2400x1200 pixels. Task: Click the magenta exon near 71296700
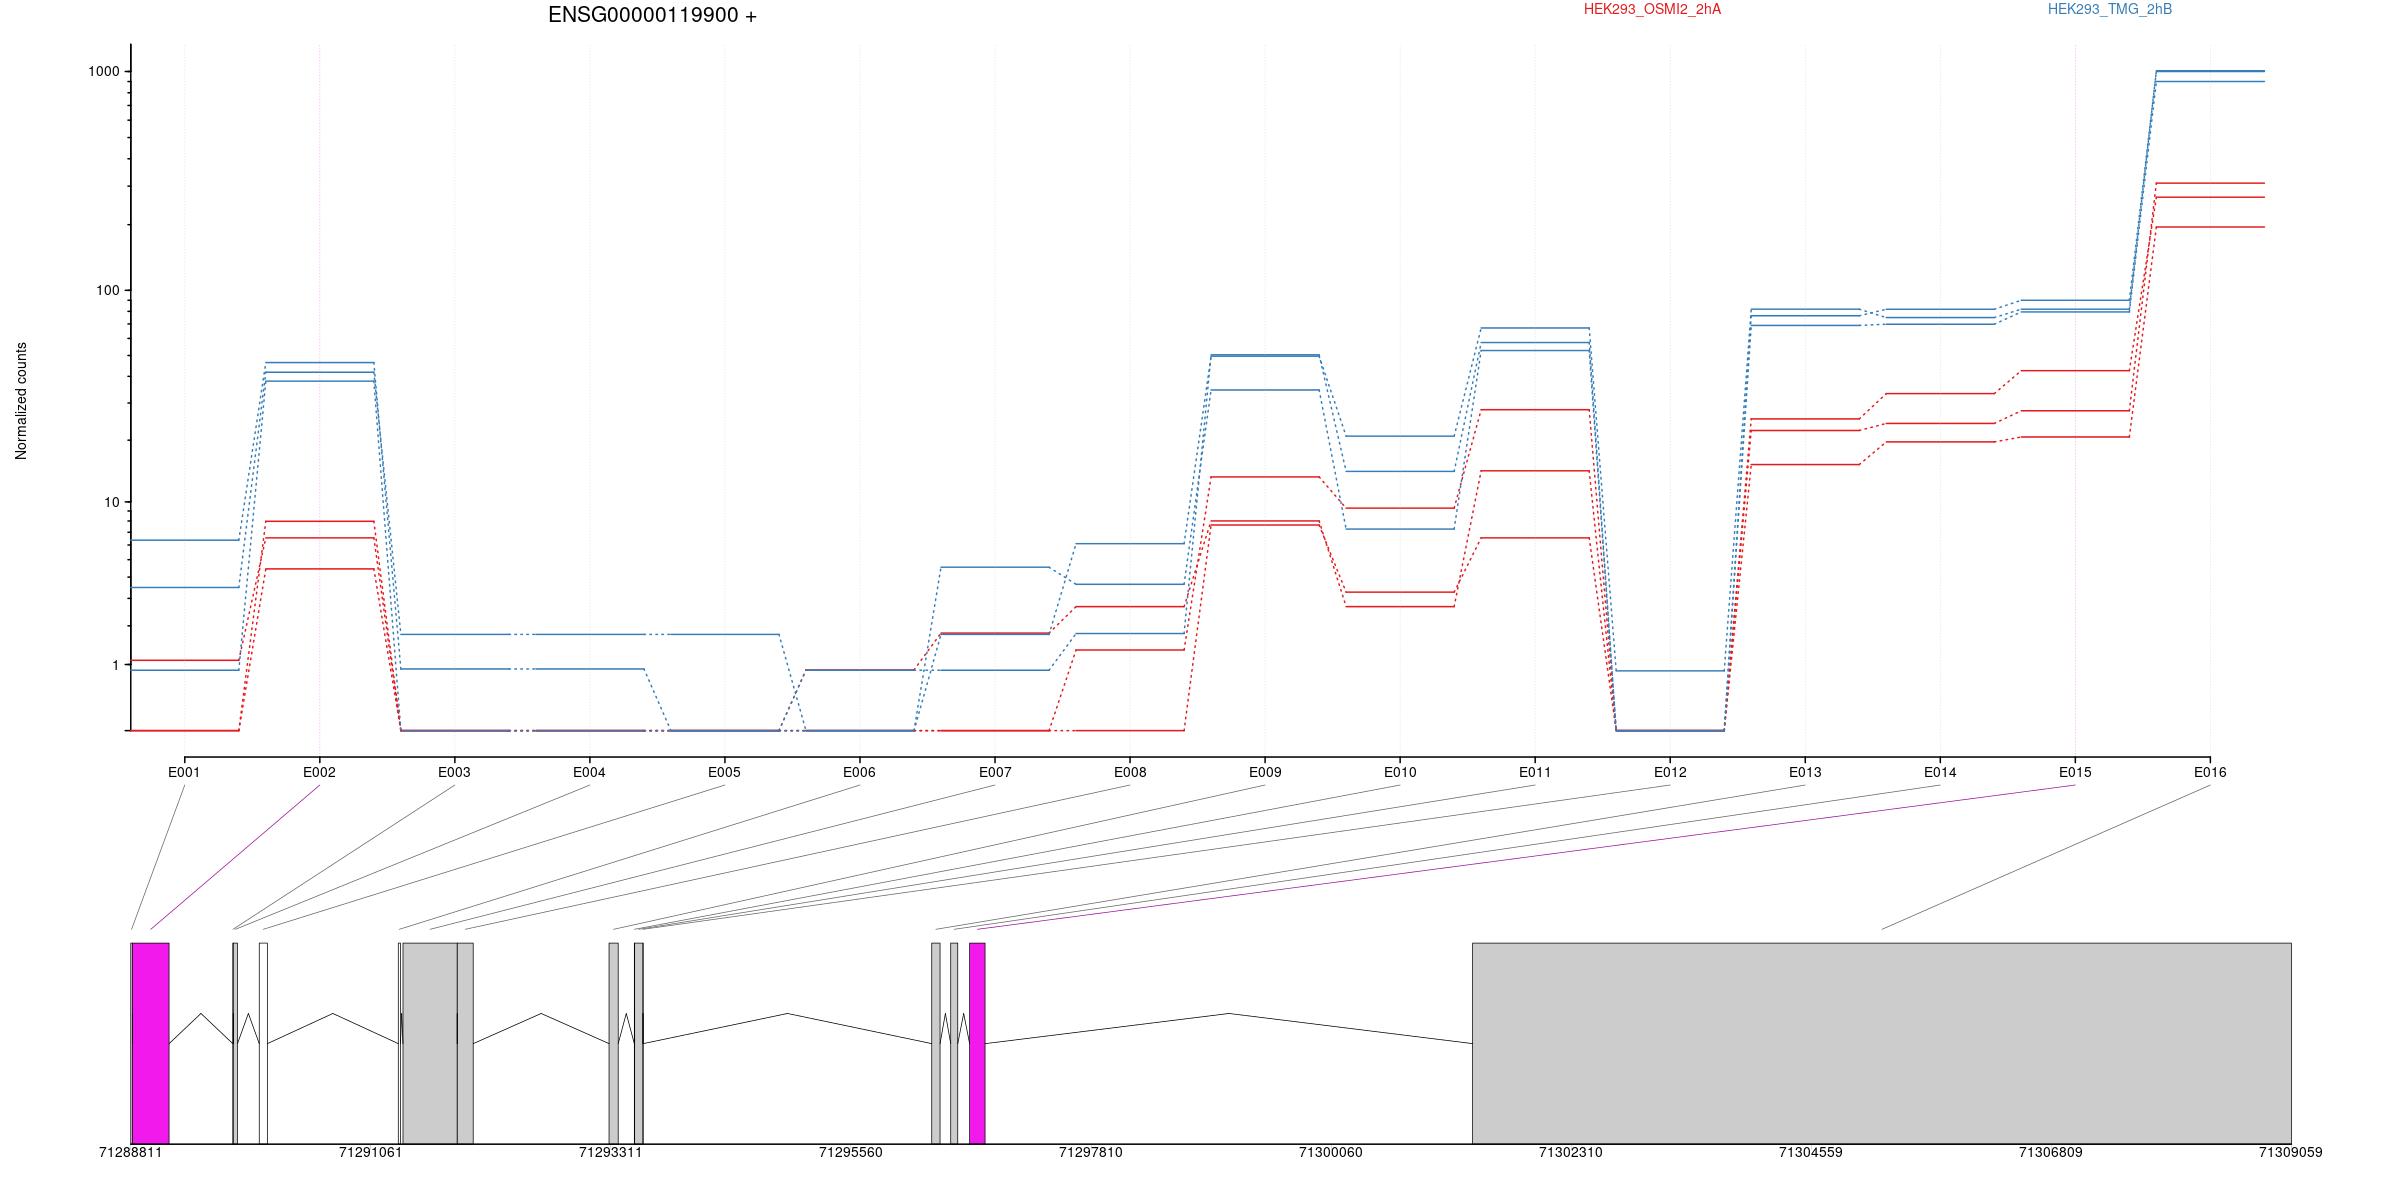coord(977,1043)
